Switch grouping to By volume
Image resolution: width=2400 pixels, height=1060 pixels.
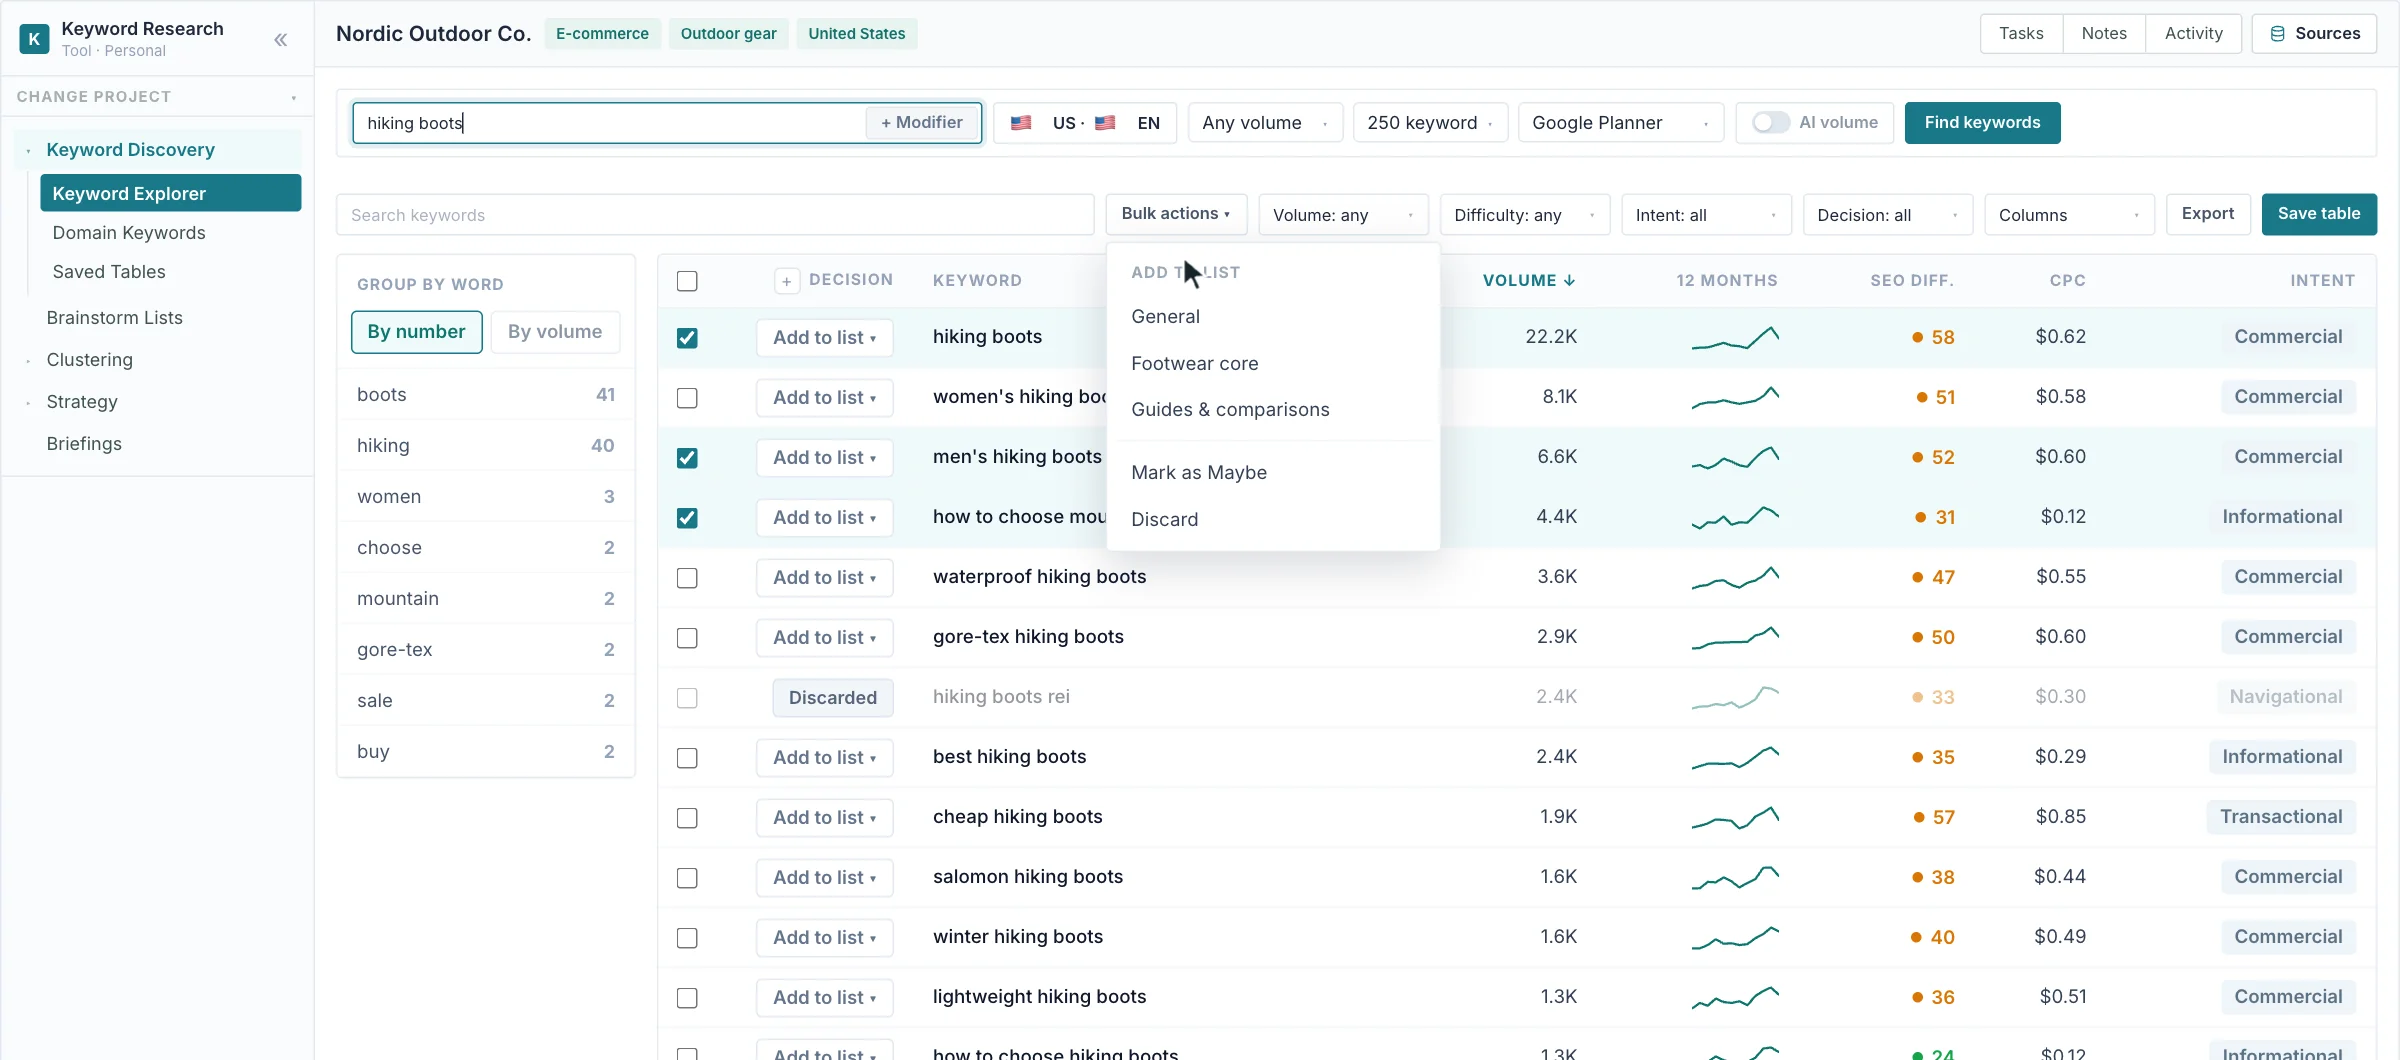[x=555, y=332]
